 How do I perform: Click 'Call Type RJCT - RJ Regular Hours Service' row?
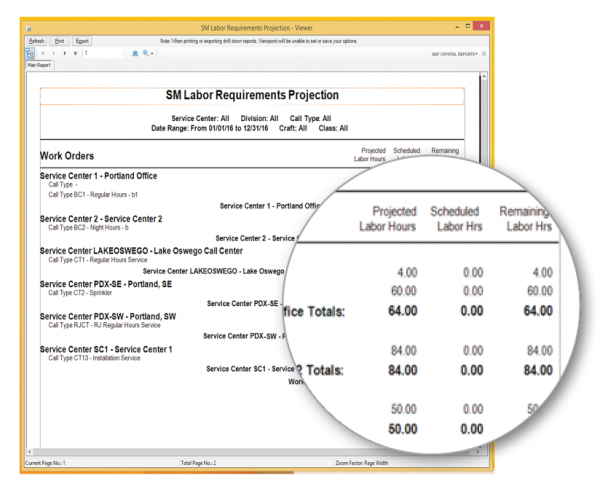tap(104, 325)
